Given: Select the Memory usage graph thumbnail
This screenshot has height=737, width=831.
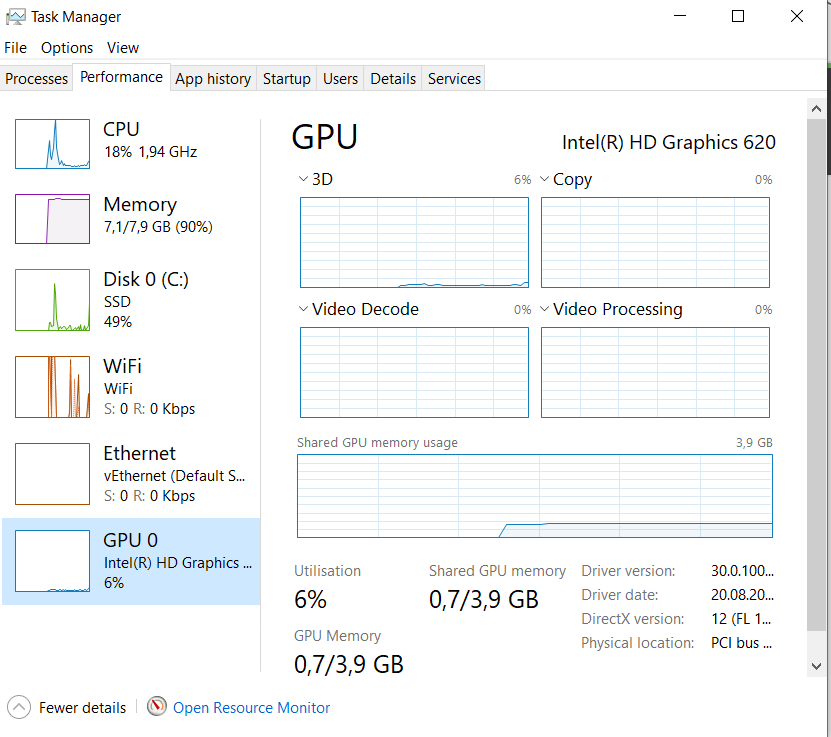Looking at the screenshot, I should 52,219.
